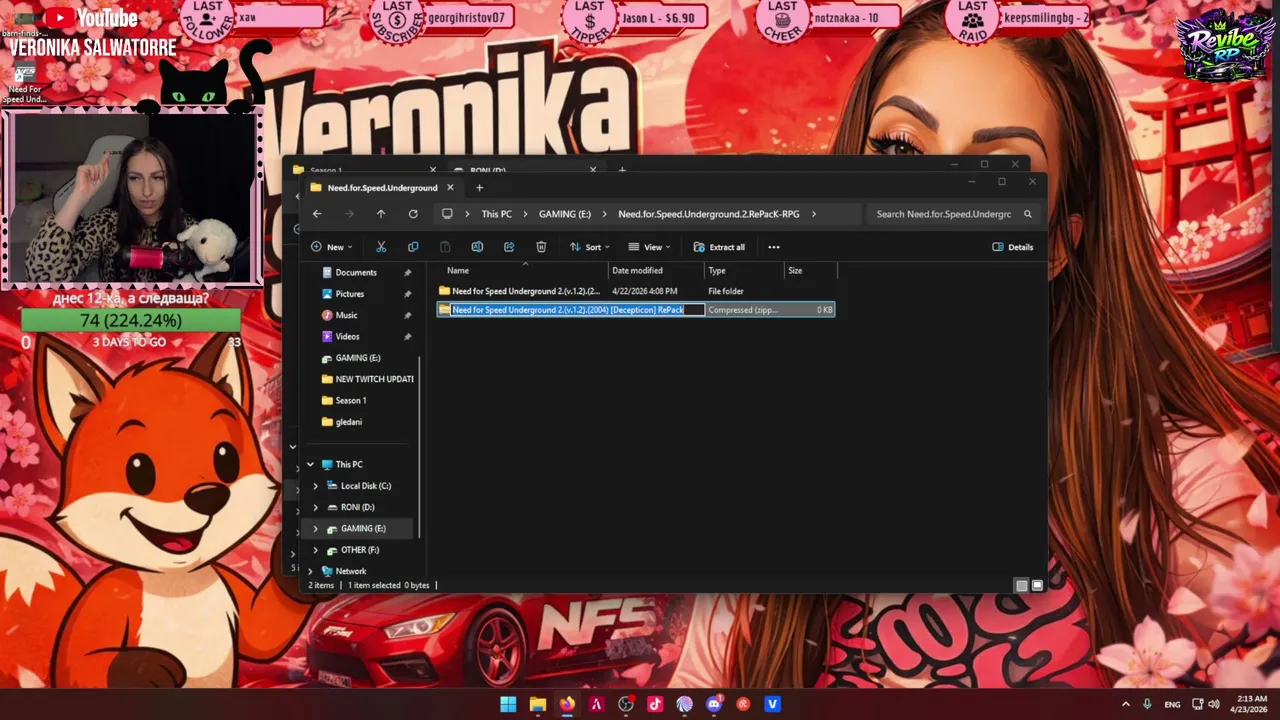Toggle the Details pane button
Screen dimensions: 1280x720
[1013, 247]
